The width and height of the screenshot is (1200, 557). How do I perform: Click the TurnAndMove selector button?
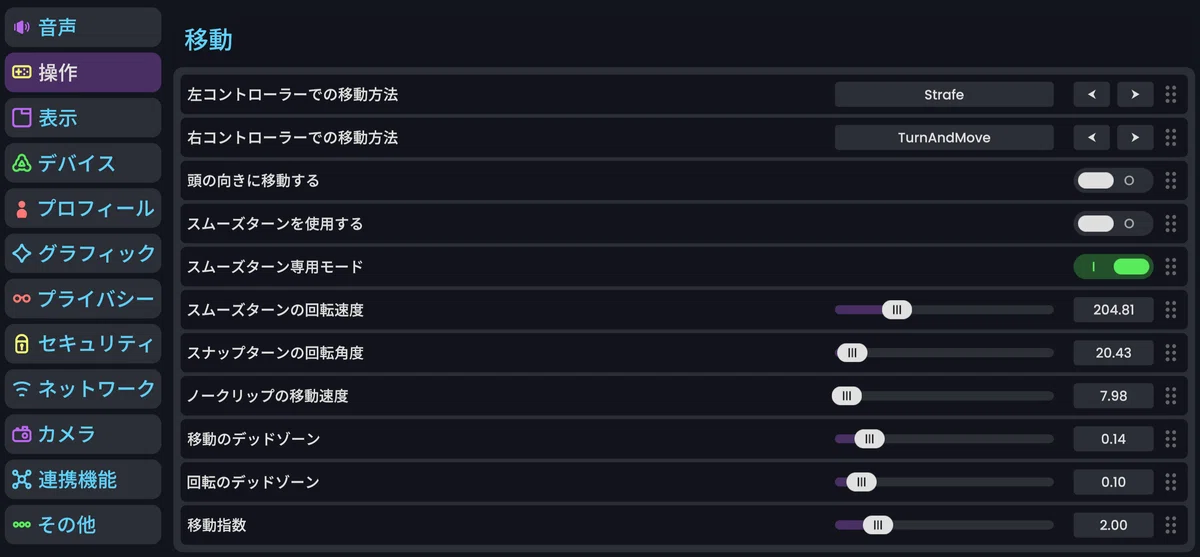[944, 138]
